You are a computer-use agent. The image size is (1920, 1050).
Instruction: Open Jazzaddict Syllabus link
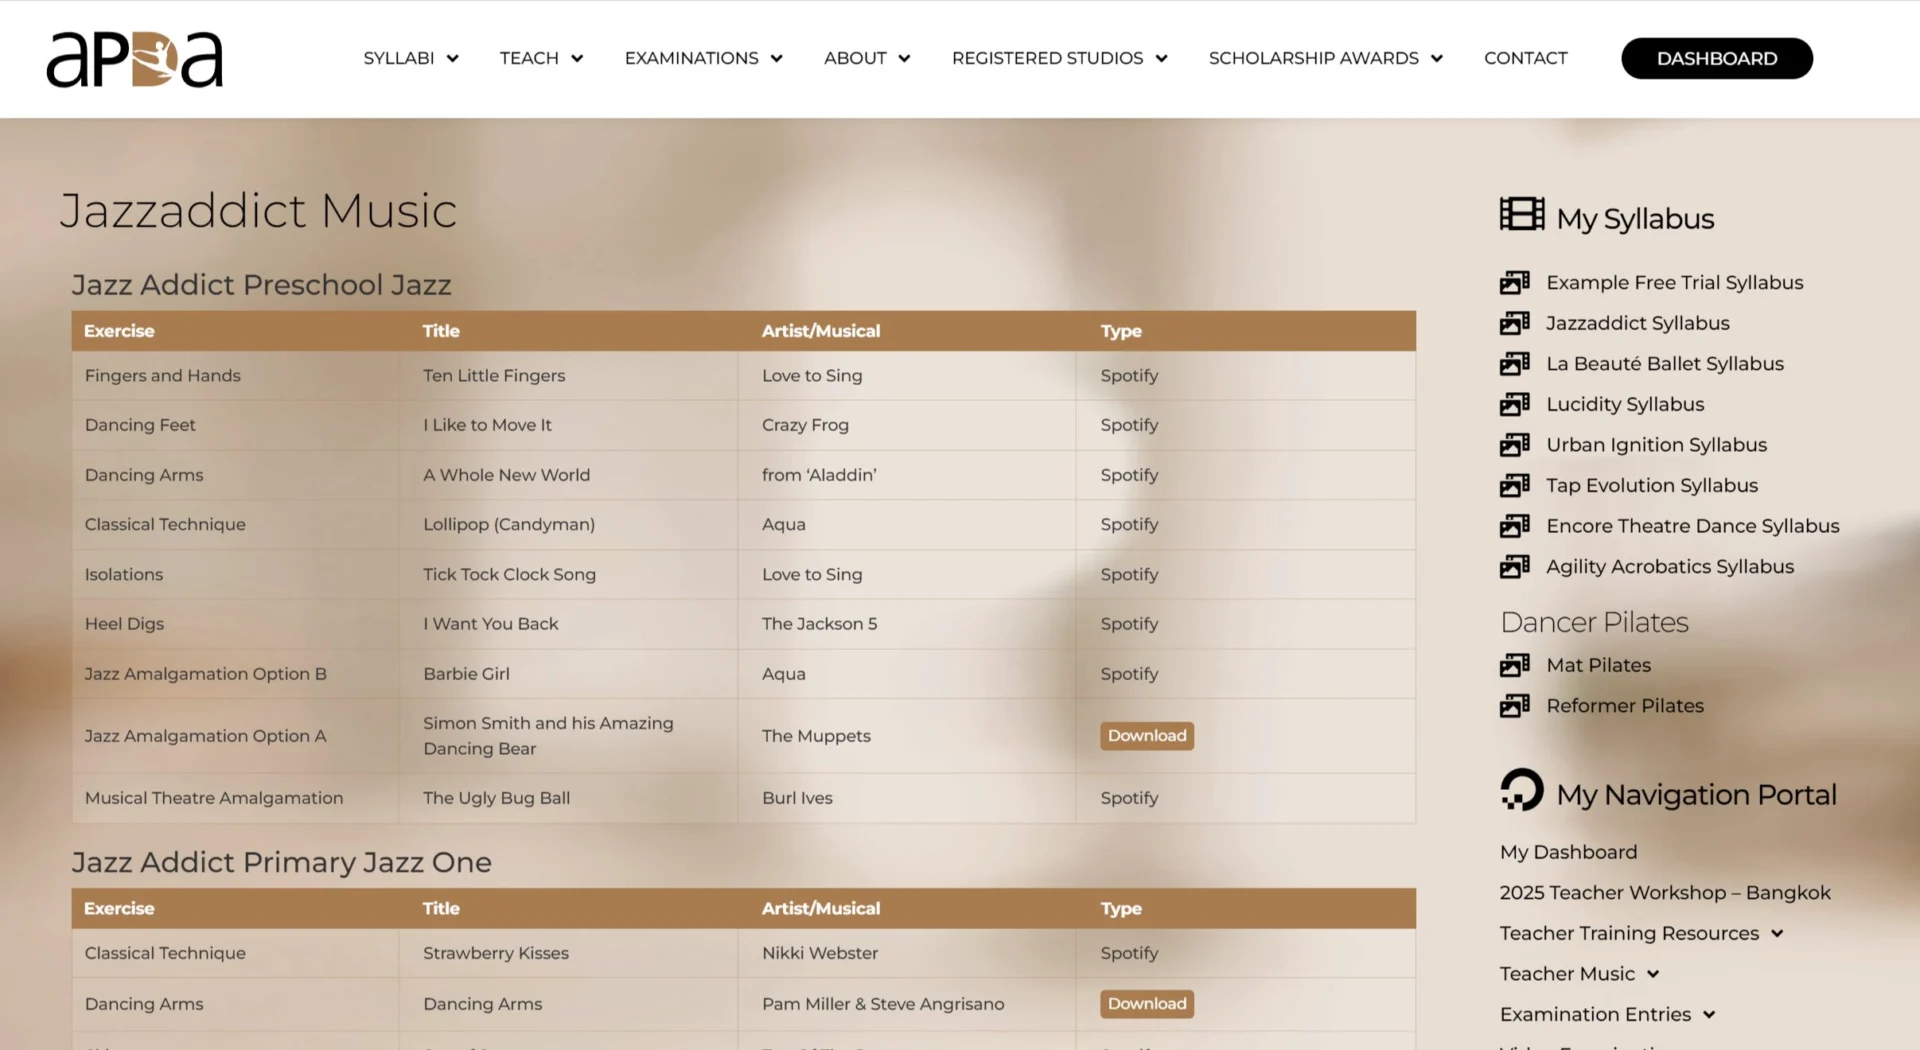[1637, 323]
